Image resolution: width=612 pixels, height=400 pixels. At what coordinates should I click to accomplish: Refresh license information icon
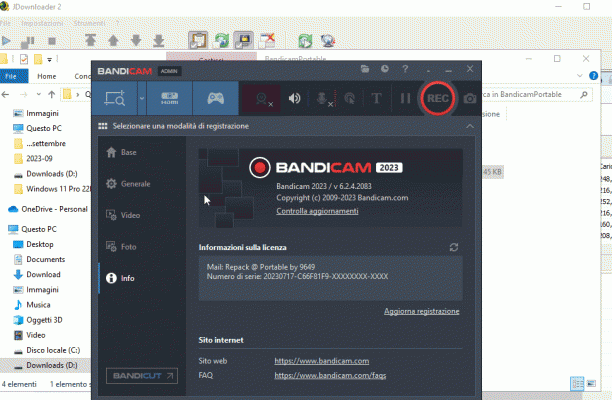click(454, 247)
